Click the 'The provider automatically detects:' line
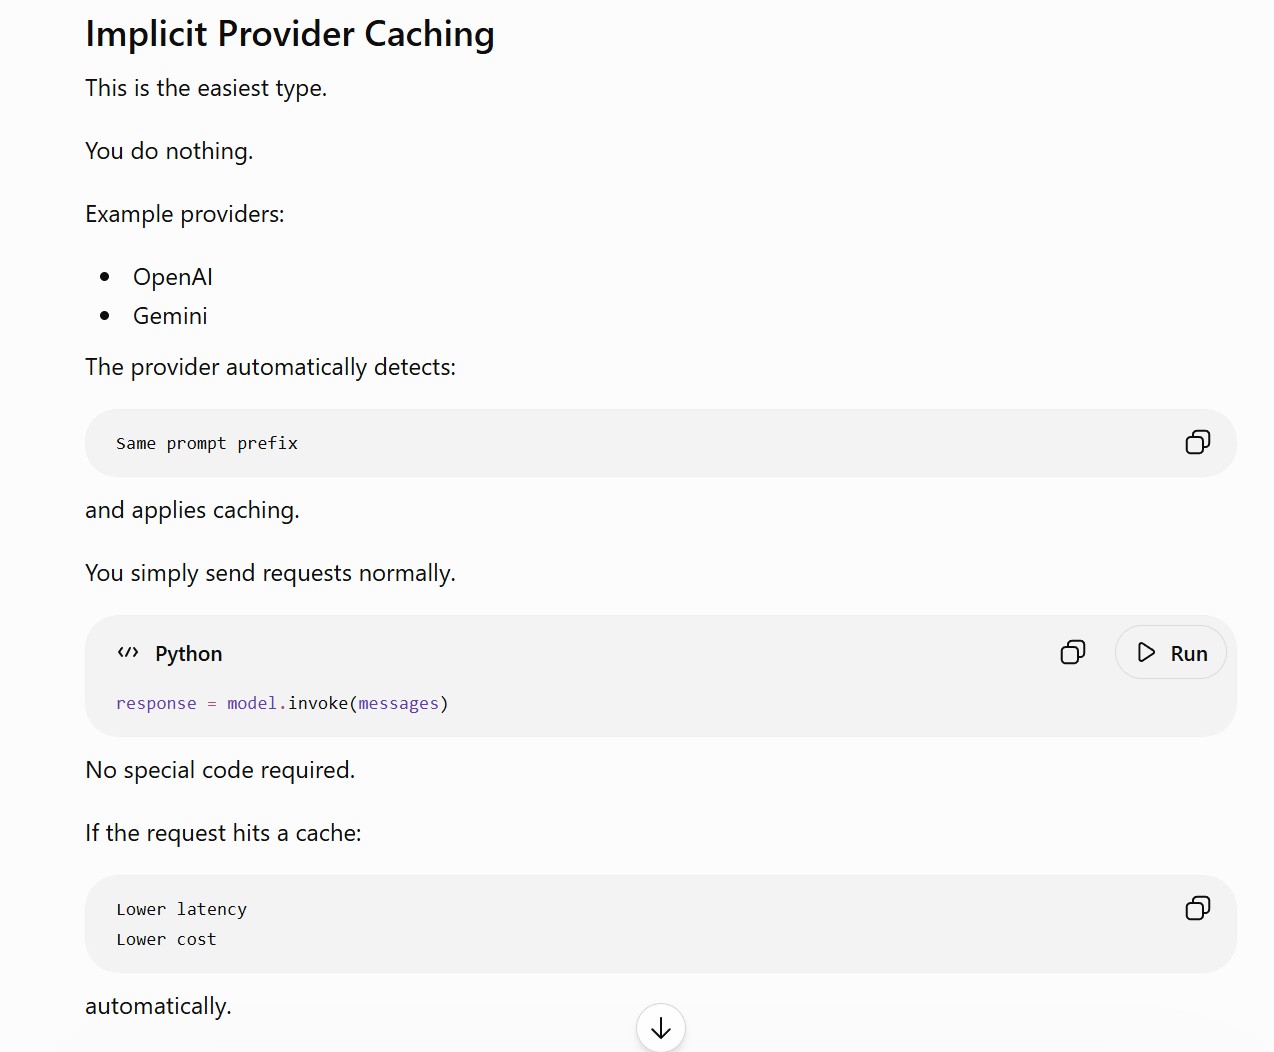This screenshot has width=1274, height=1052. [x=270, y=367]
